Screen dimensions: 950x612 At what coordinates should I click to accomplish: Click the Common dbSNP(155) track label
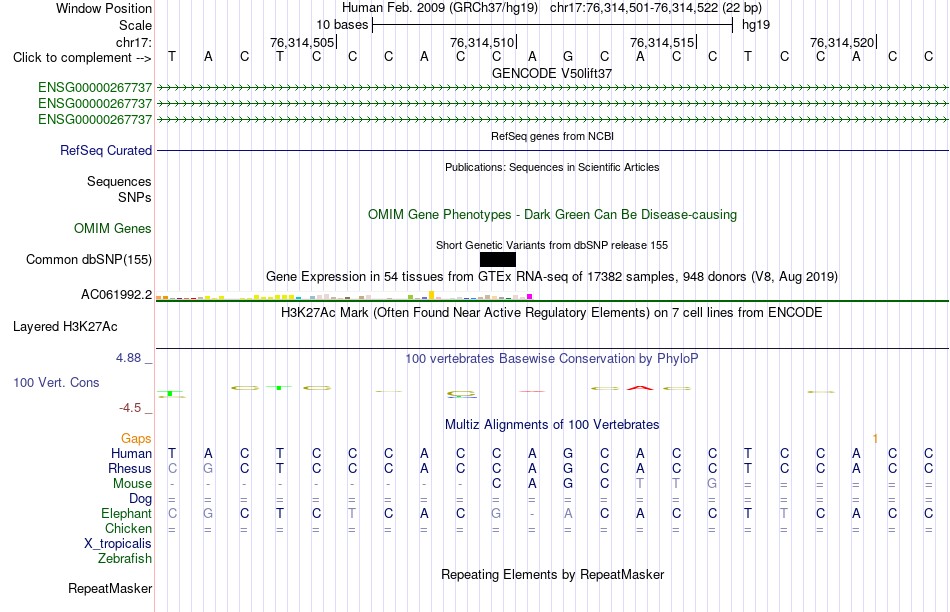tap(89, 259)
